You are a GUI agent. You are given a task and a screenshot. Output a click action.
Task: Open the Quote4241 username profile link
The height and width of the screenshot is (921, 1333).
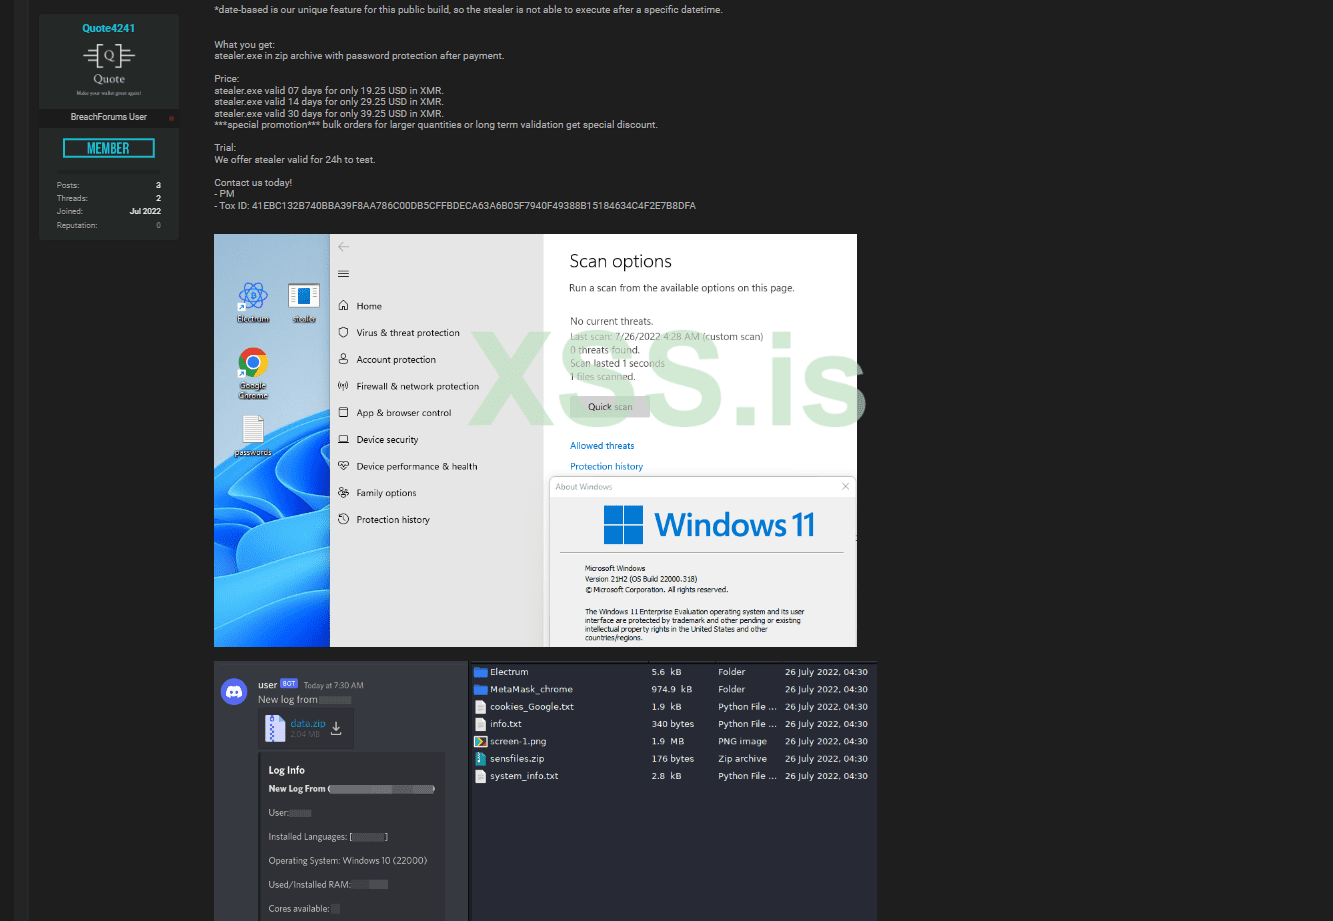pos(109,28)
